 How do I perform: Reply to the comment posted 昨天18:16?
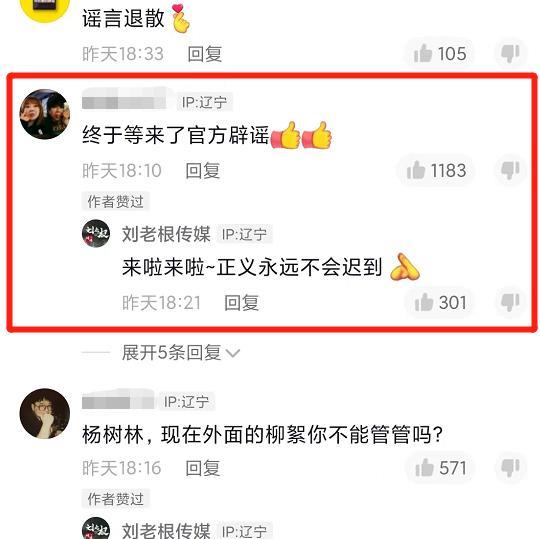(202, 468)
